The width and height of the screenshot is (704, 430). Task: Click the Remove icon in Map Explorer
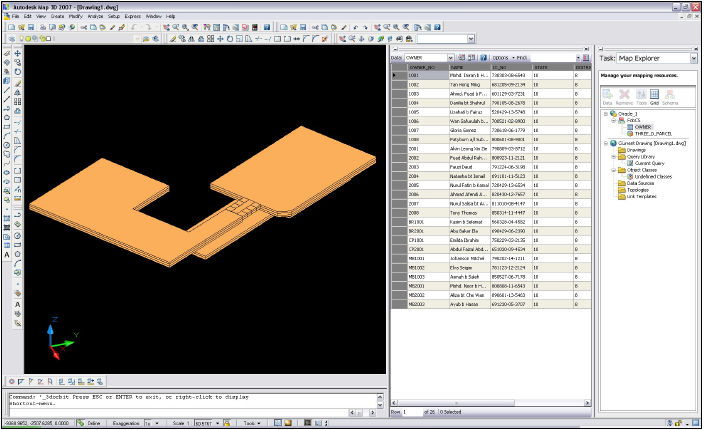point(624,97)
